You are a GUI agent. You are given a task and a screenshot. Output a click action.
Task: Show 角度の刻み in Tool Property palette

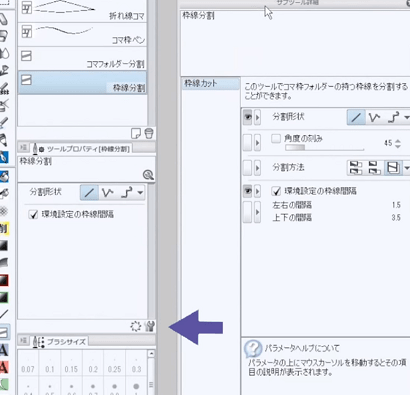[x=247, y=143]
